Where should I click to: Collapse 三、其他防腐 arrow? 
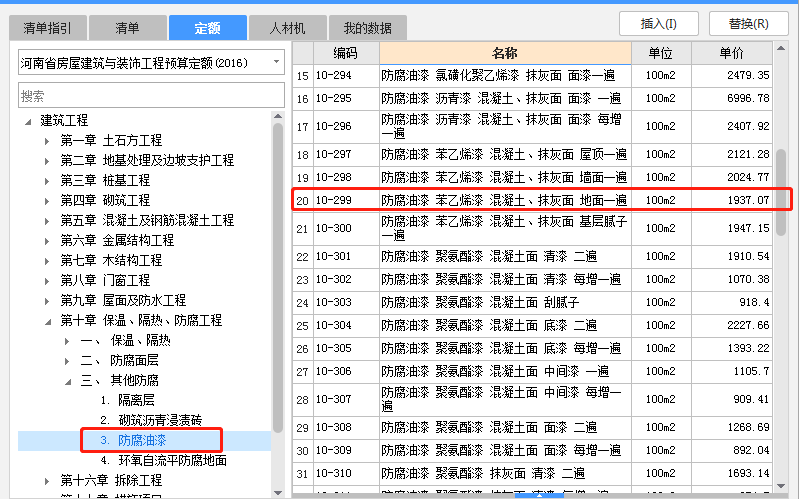click(68, 381)
